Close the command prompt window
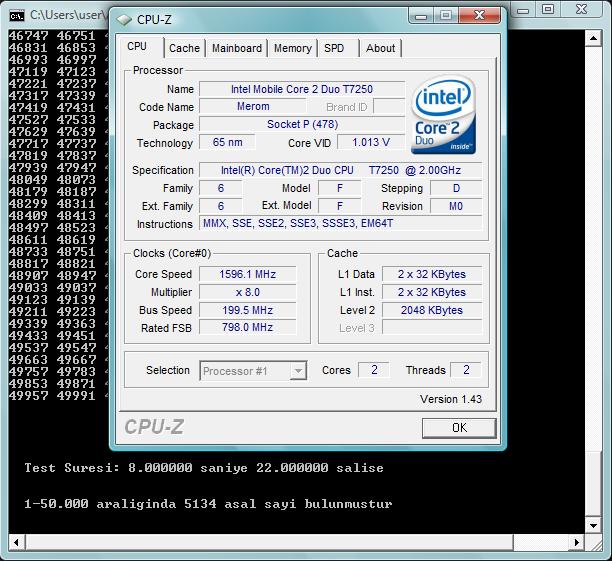 coord(582,9)
